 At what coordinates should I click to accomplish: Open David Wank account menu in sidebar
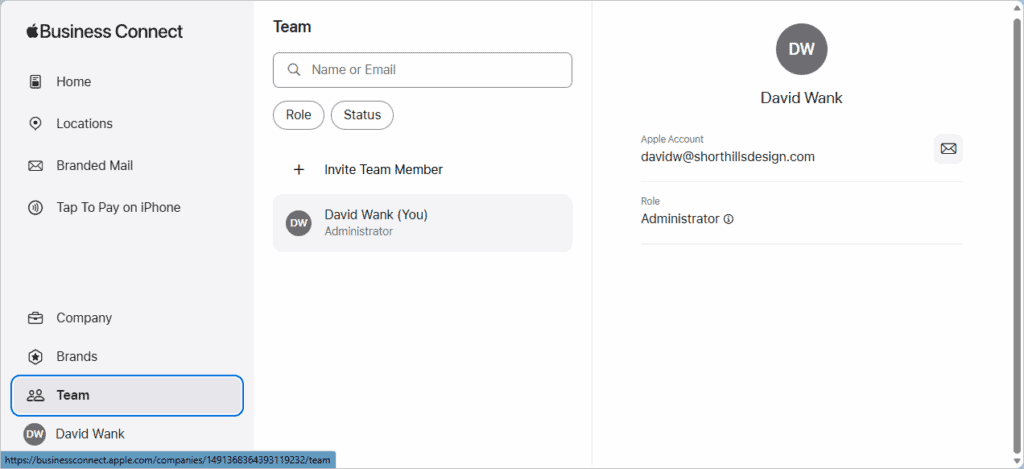point(90,434)
